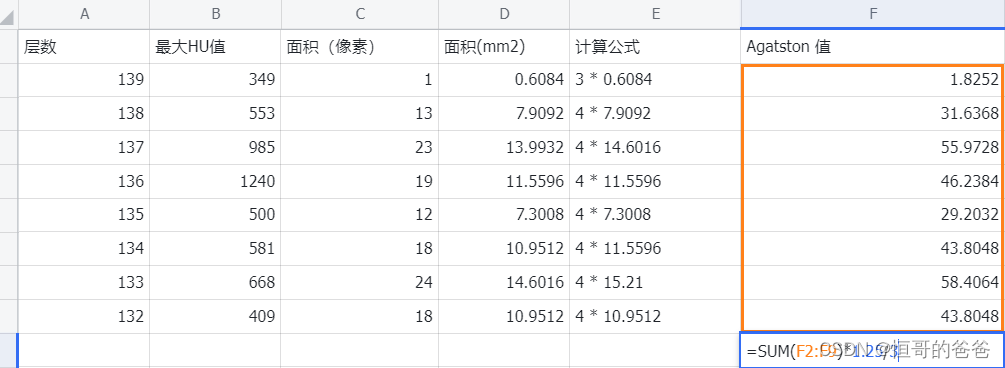Select formula cell 4 * 14.6016
This screenshot has height=368, width=1005.
point(656,148)
